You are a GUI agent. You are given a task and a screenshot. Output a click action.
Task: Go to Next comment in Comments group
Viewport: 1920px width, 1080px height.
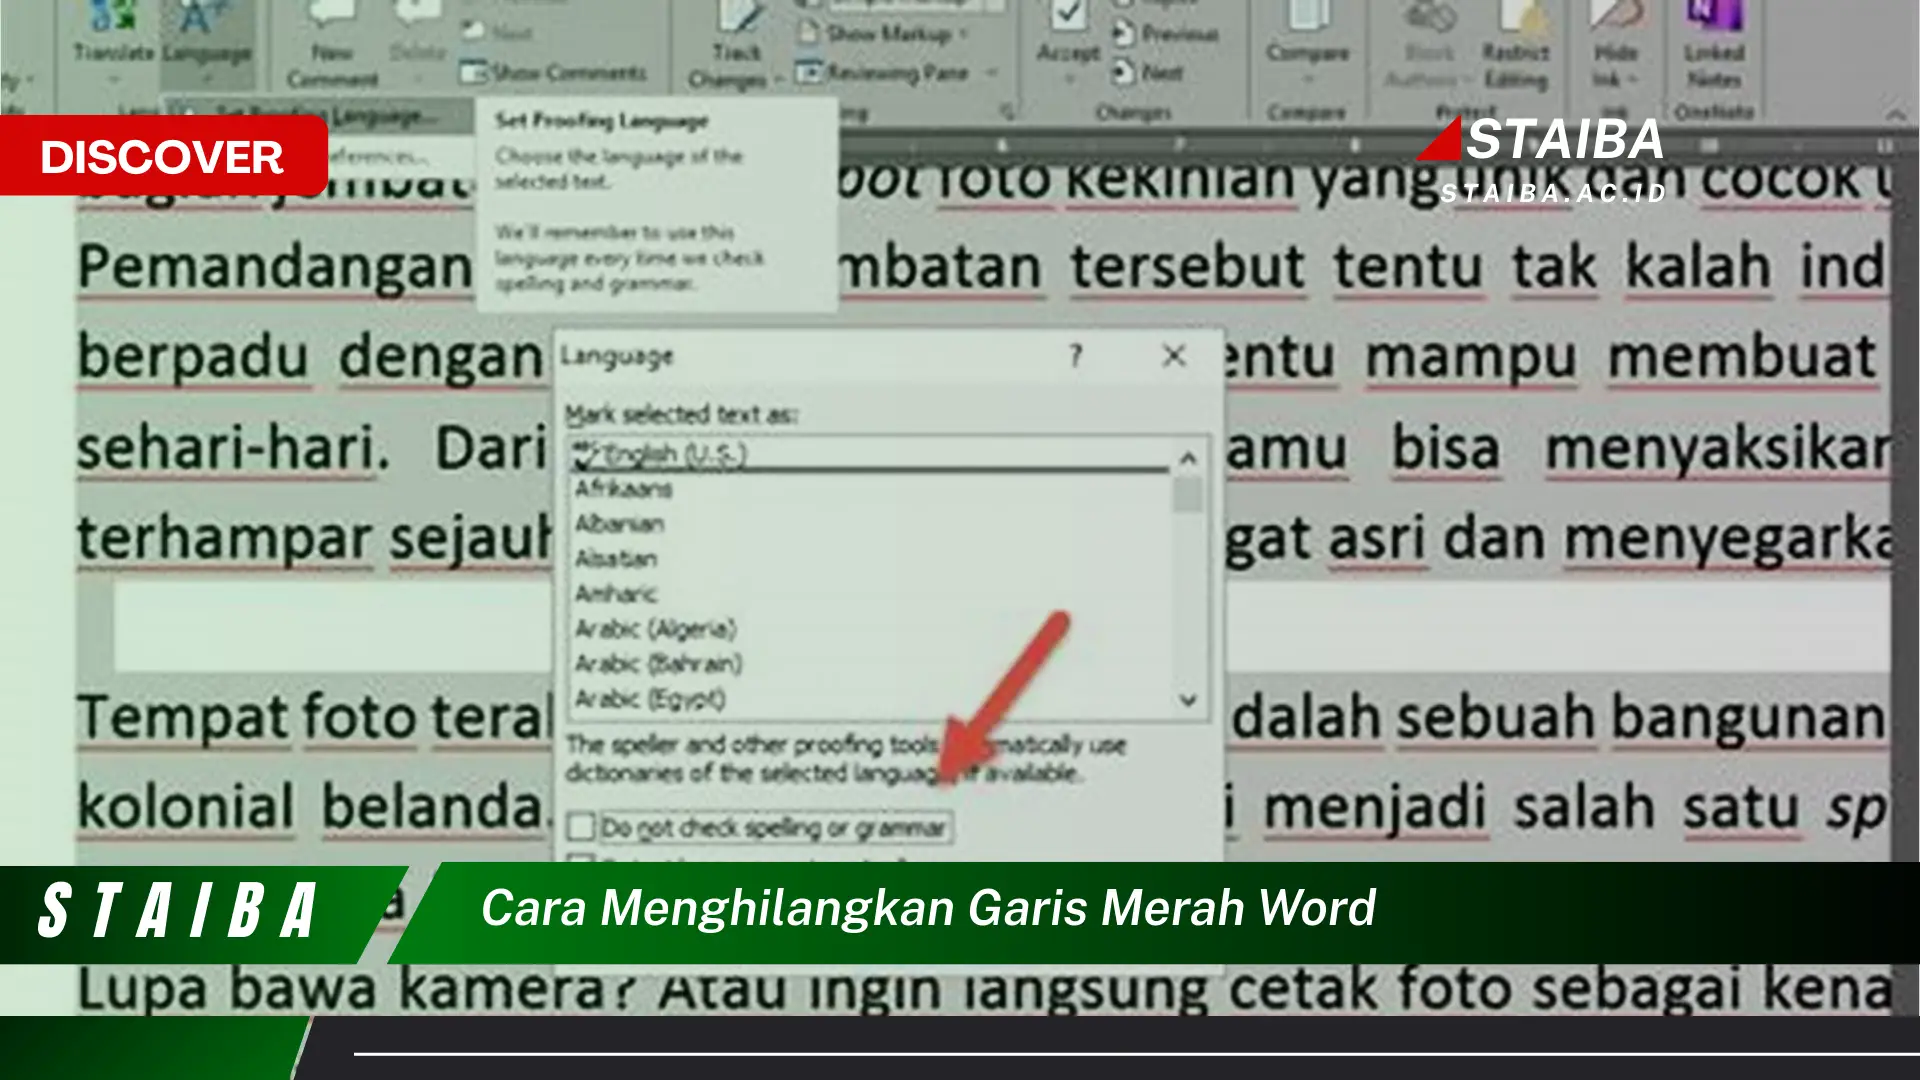pyautogui.click(x=500, y=32)
